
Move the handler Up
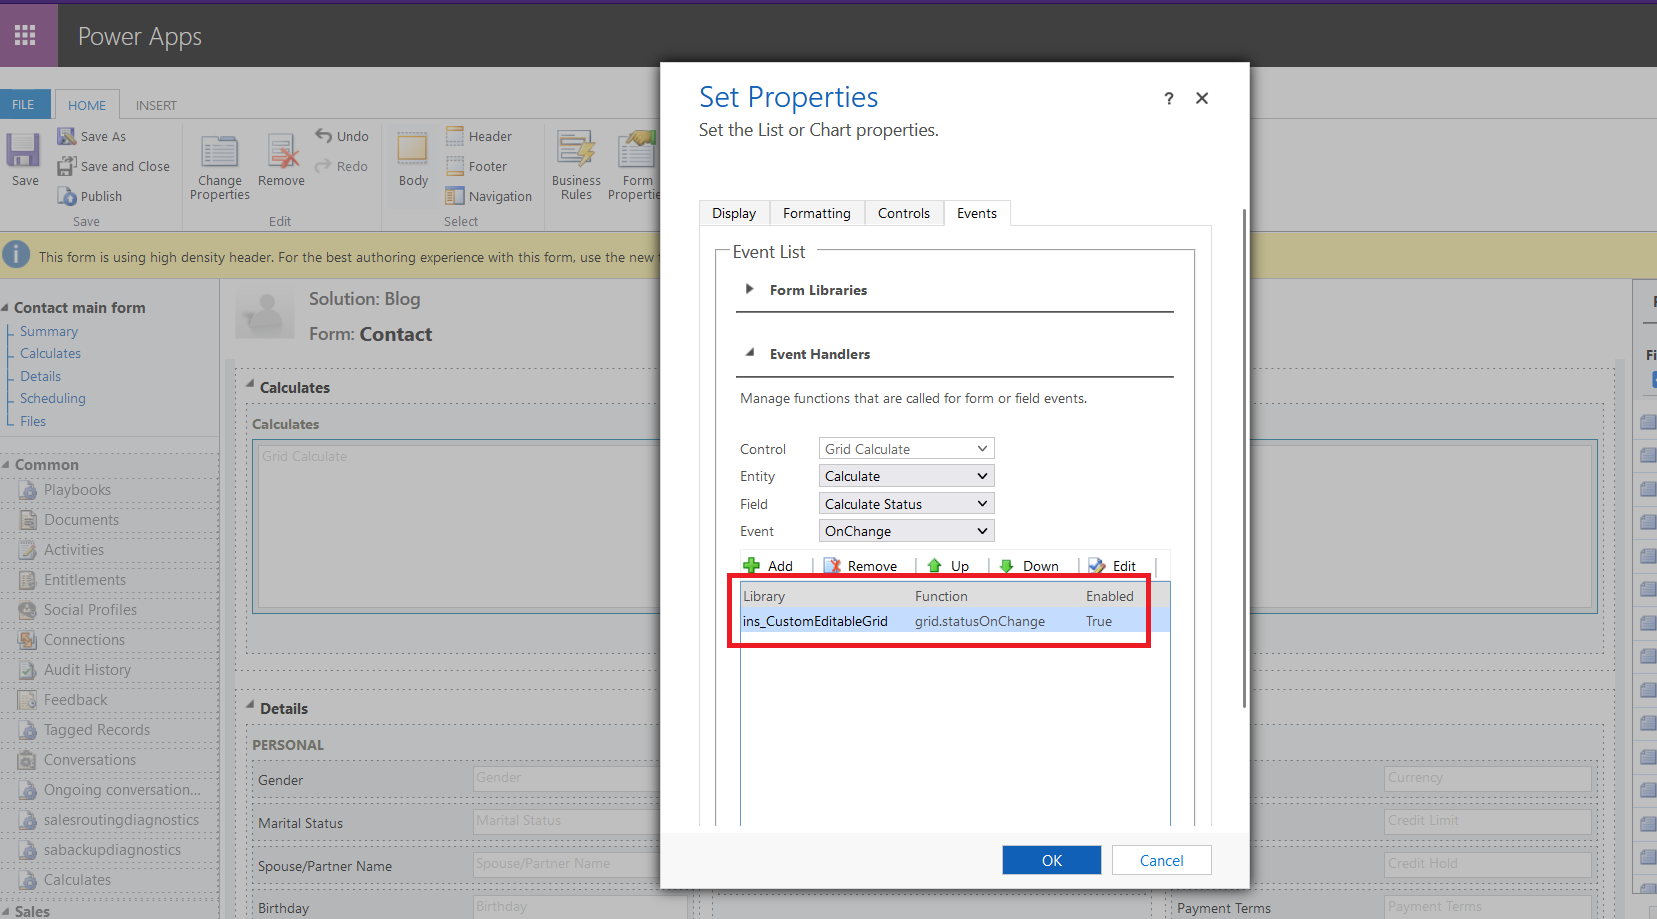pos(948,566)
